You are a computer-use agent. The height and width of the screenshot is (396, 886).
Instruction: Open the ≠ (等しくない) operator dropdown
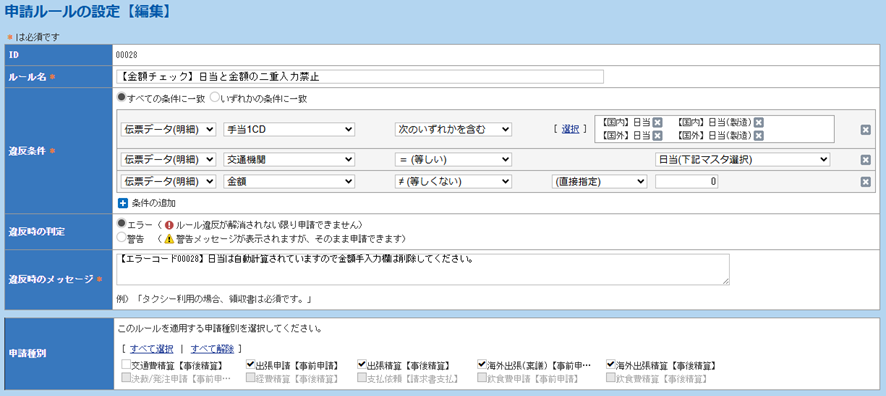453,181
